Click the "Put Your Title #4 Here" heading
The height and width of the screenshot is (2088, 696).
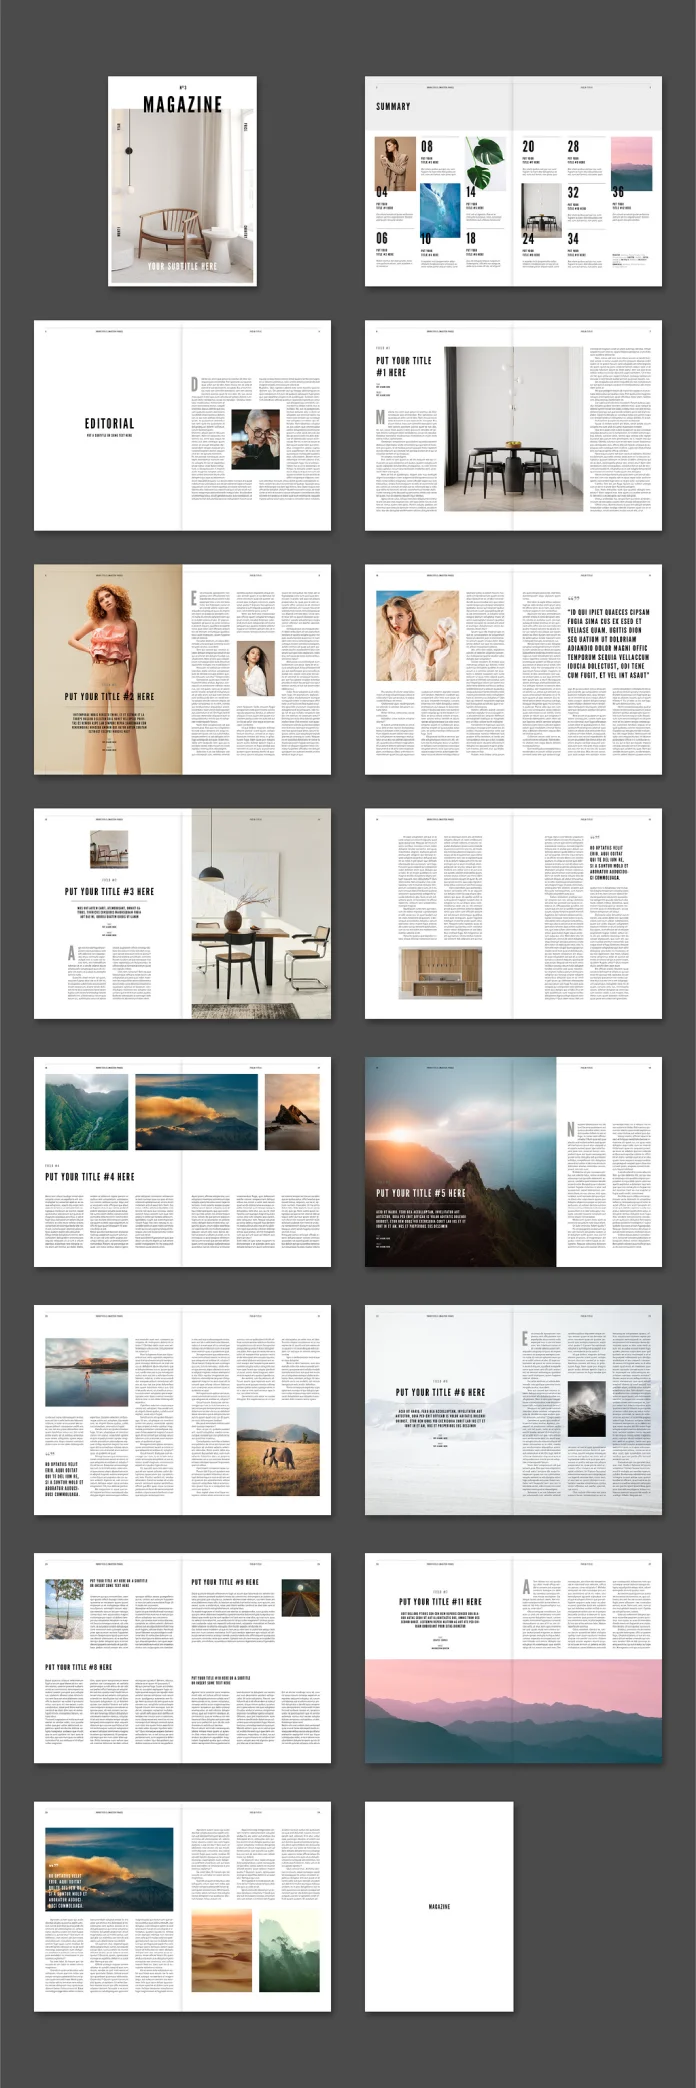tap(89, 1177)
